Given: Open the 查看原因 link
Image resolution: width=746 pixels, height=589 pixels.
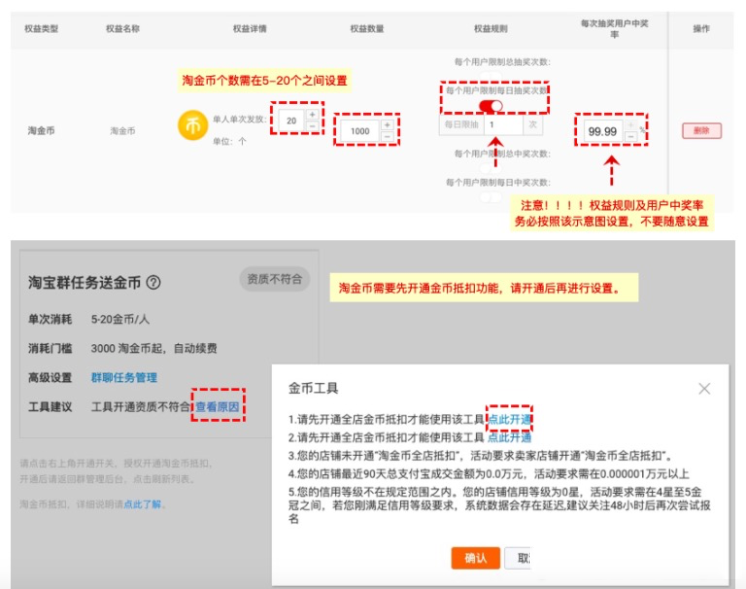Looking at the screenshot, I should [x=217, y=407].
